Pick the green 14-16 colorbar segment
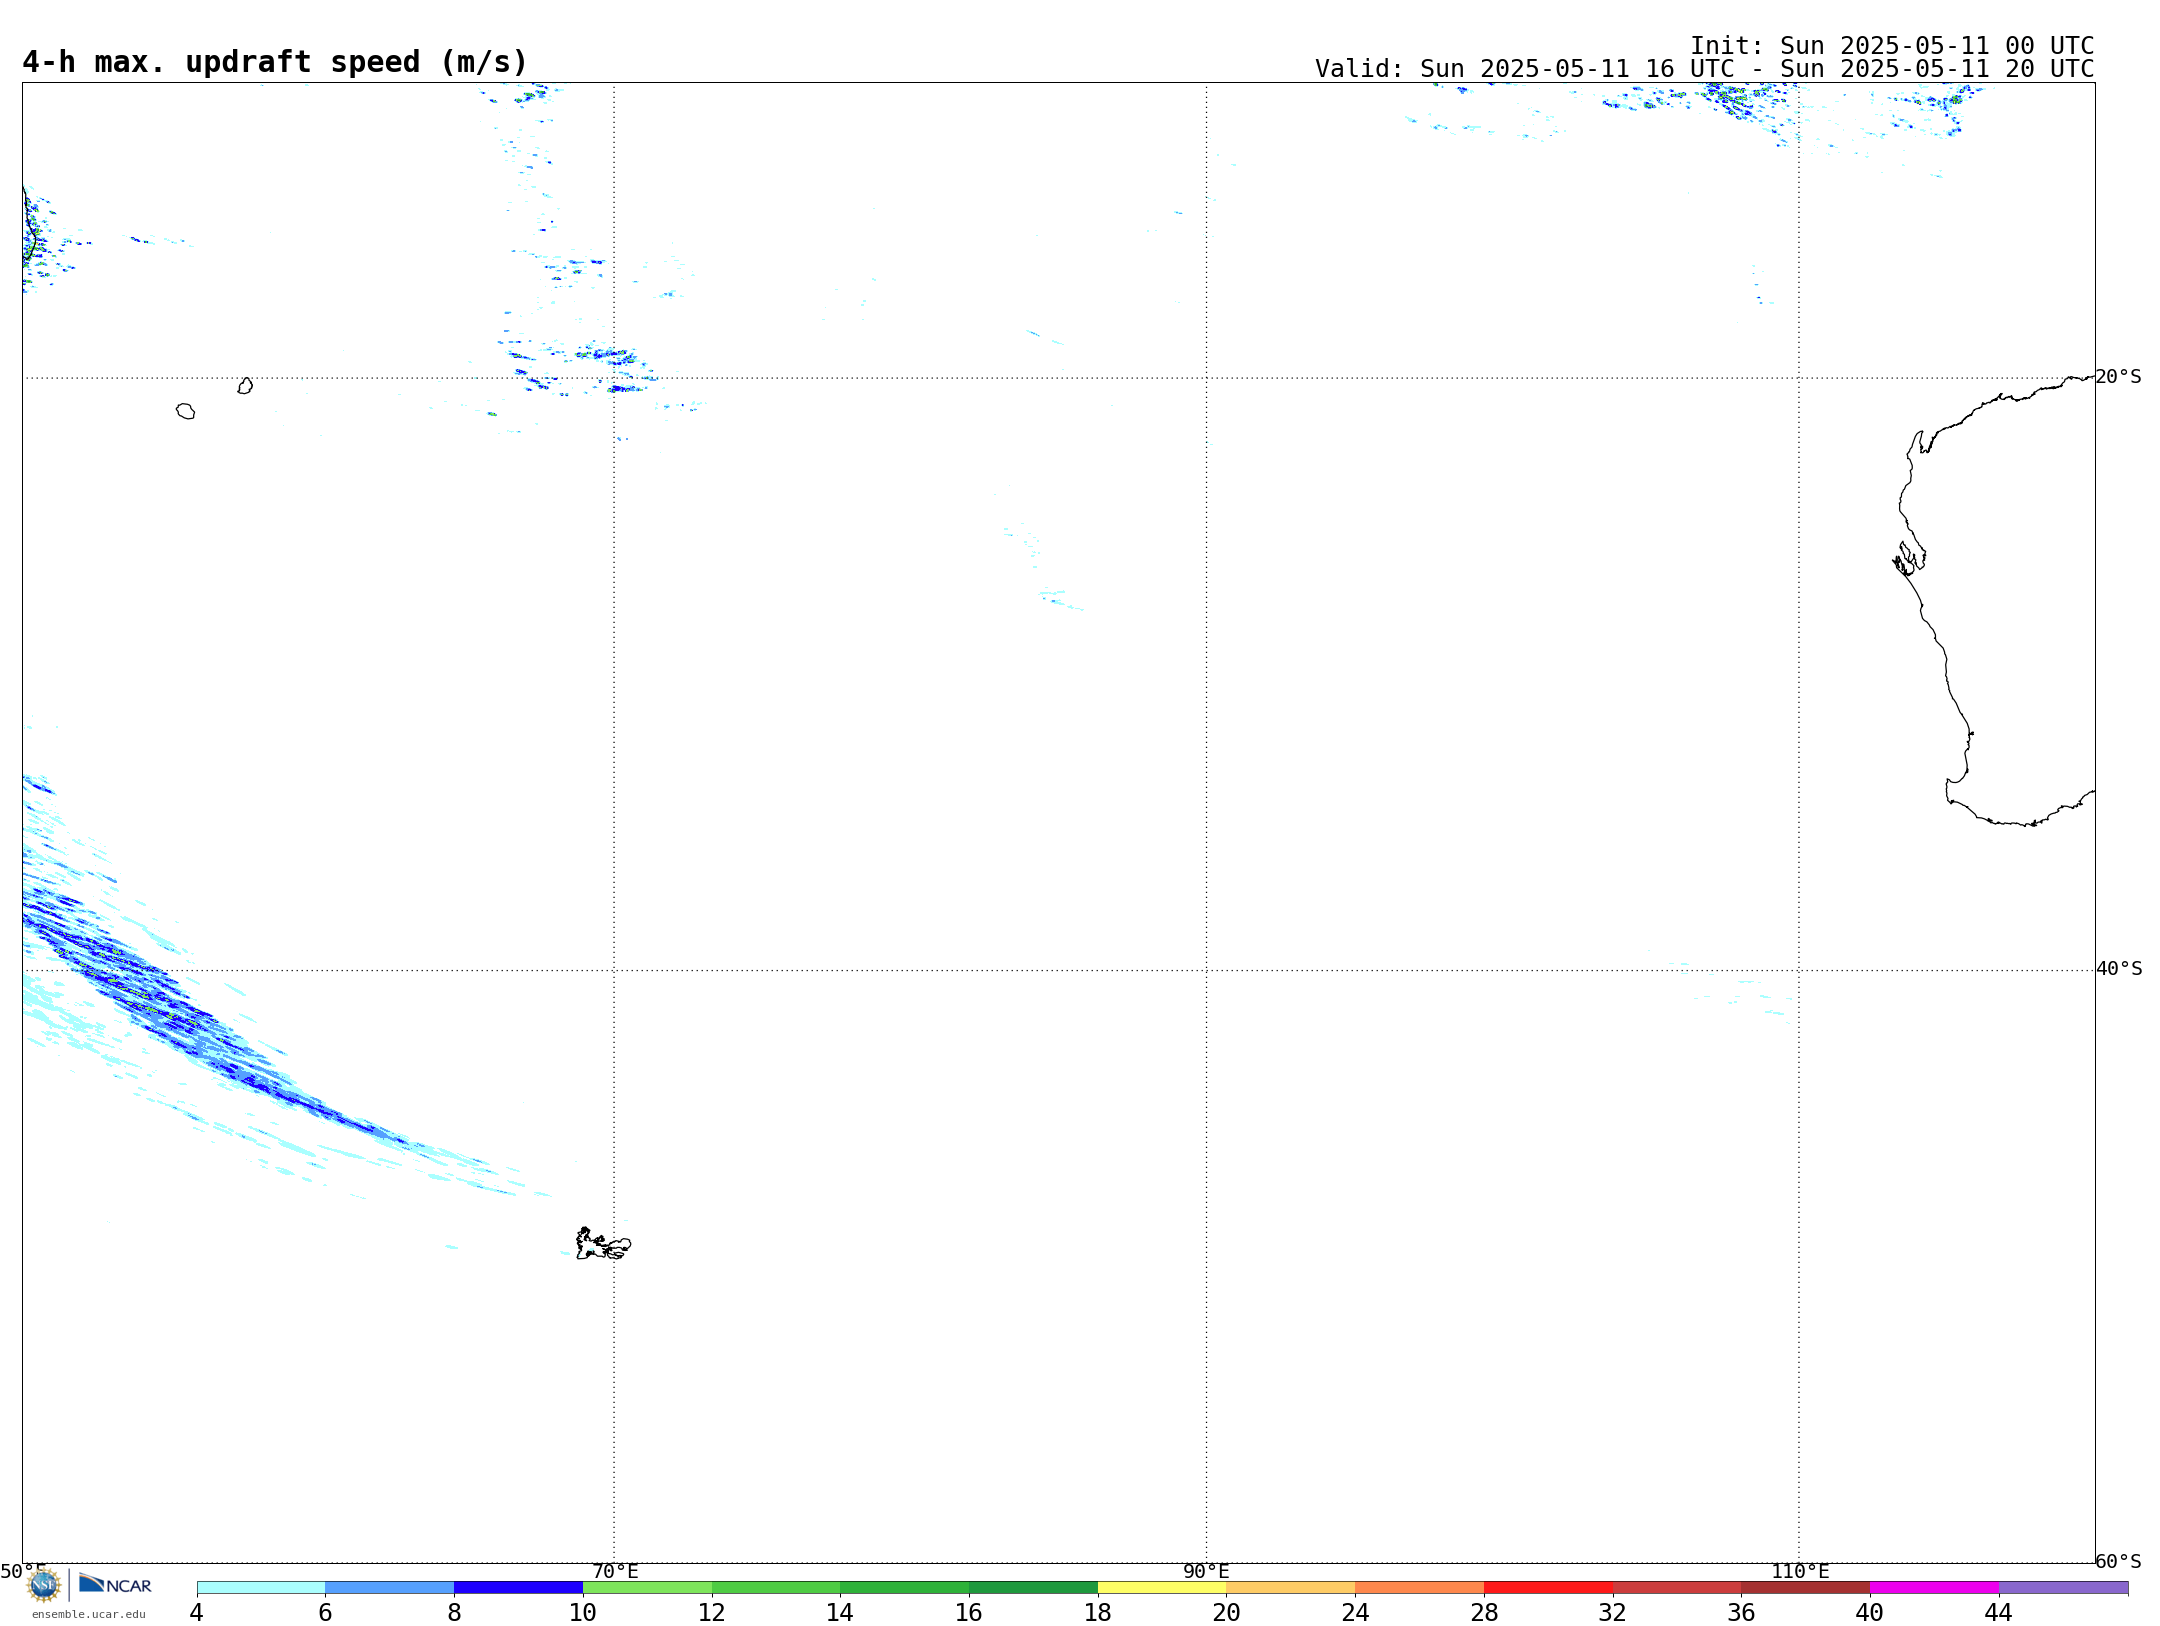Image resolution: width=2160 pixels, height=1626 pixels. [x=905, y=1587]
